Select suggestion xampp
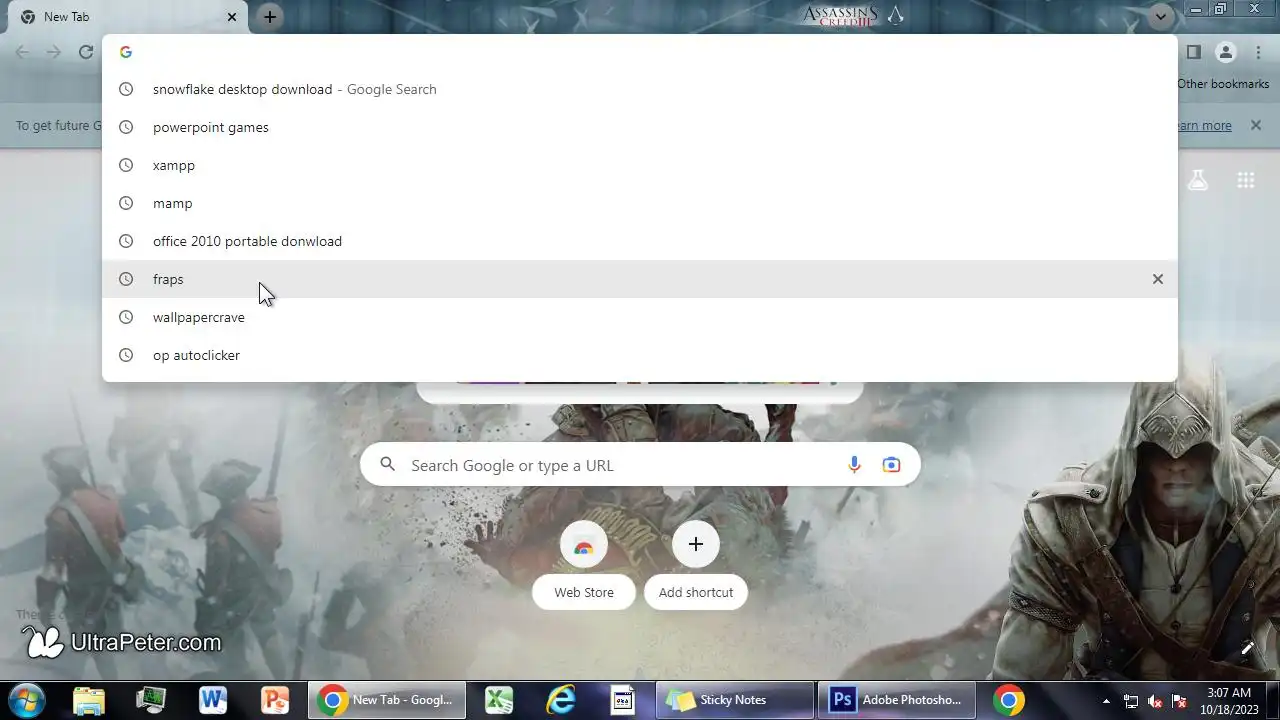 click(x=640, y=165)
